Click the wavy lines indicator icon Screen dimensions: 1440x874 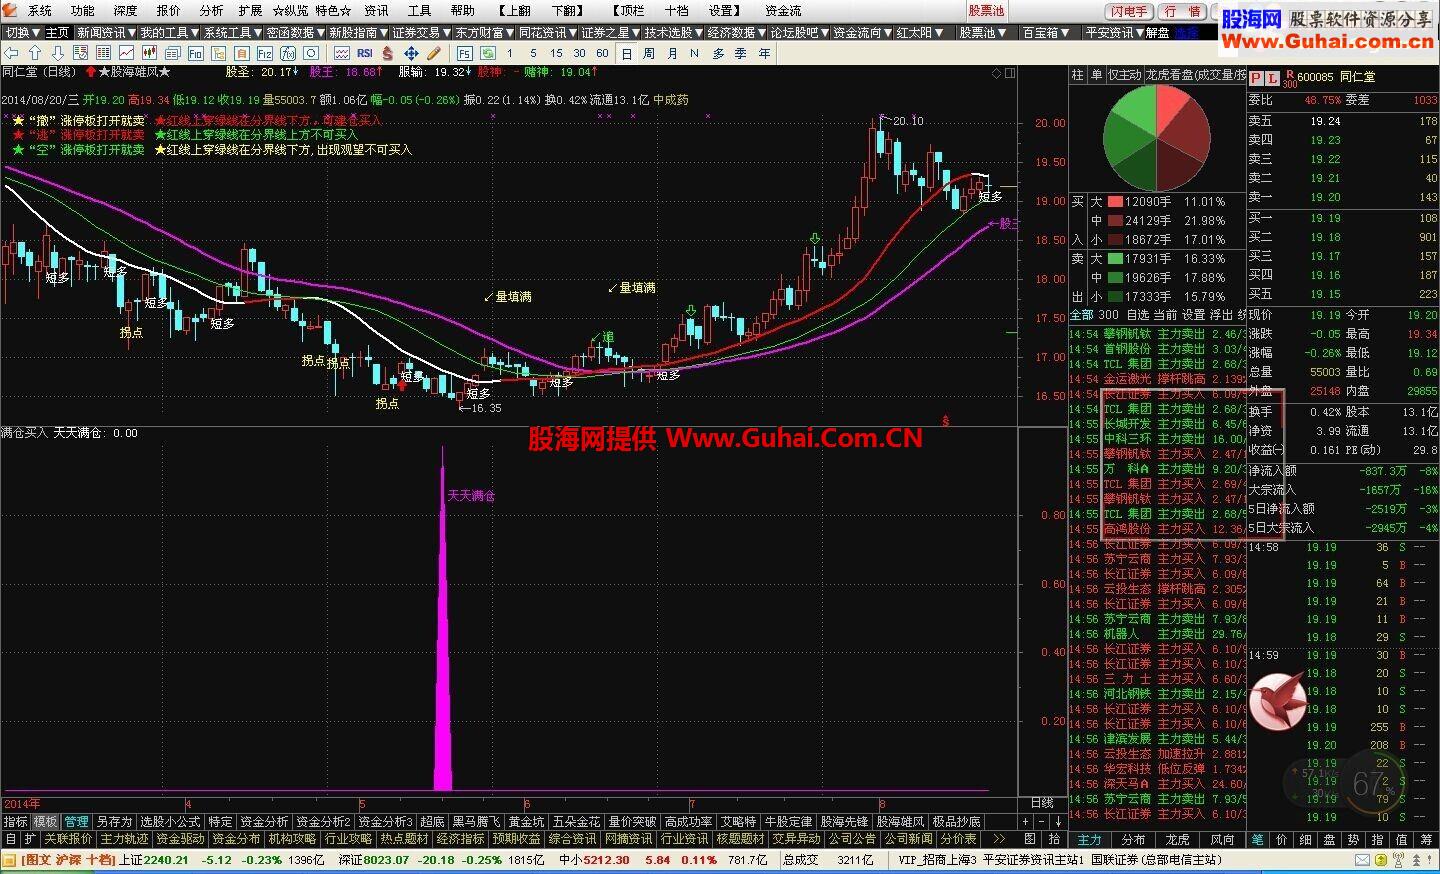click(x=341, y=52)
